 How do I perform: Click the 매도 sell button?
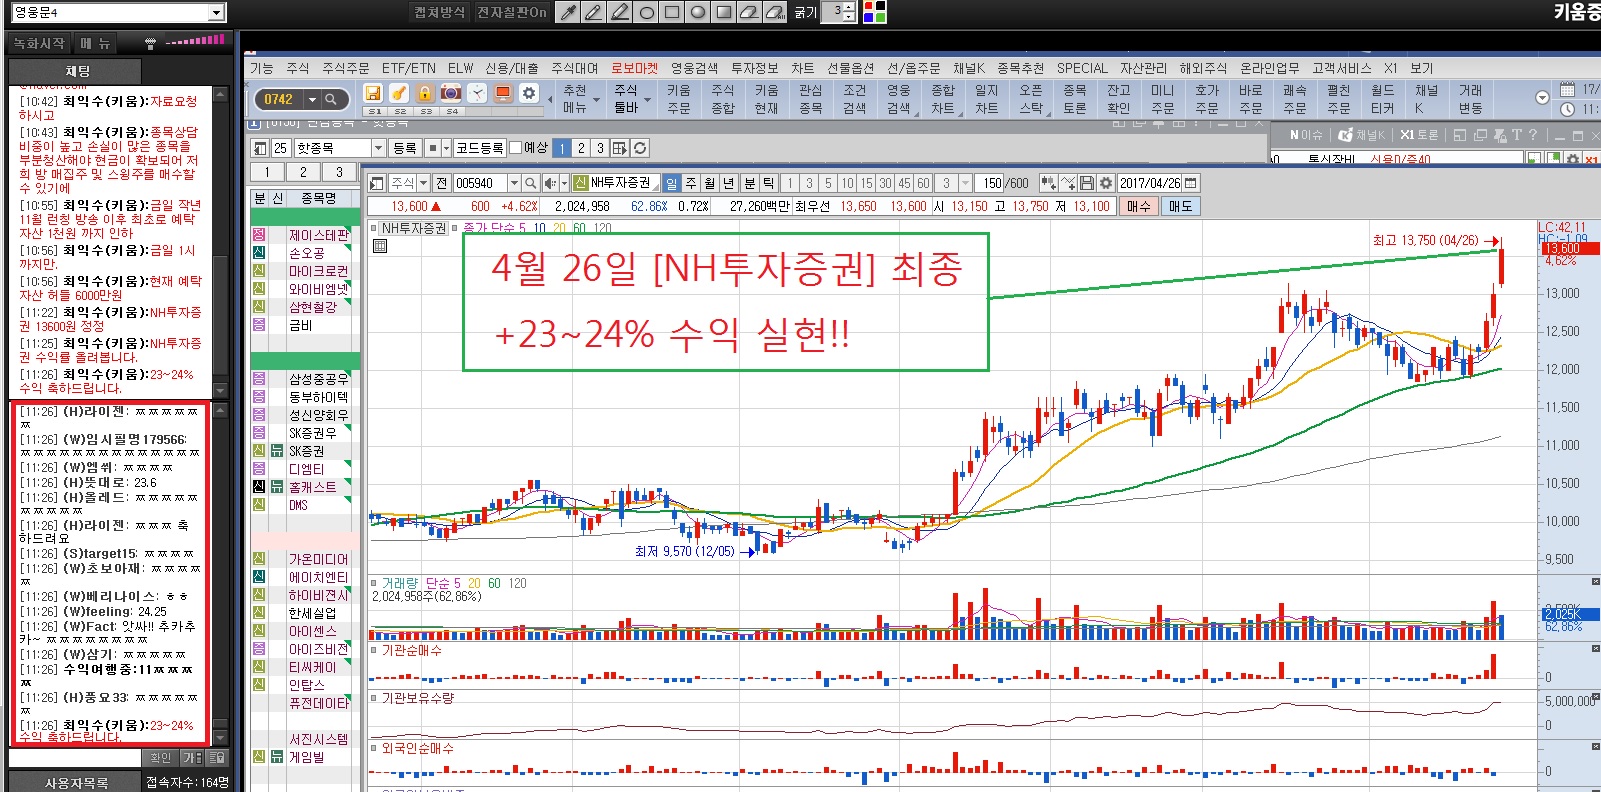point(1180,206)
